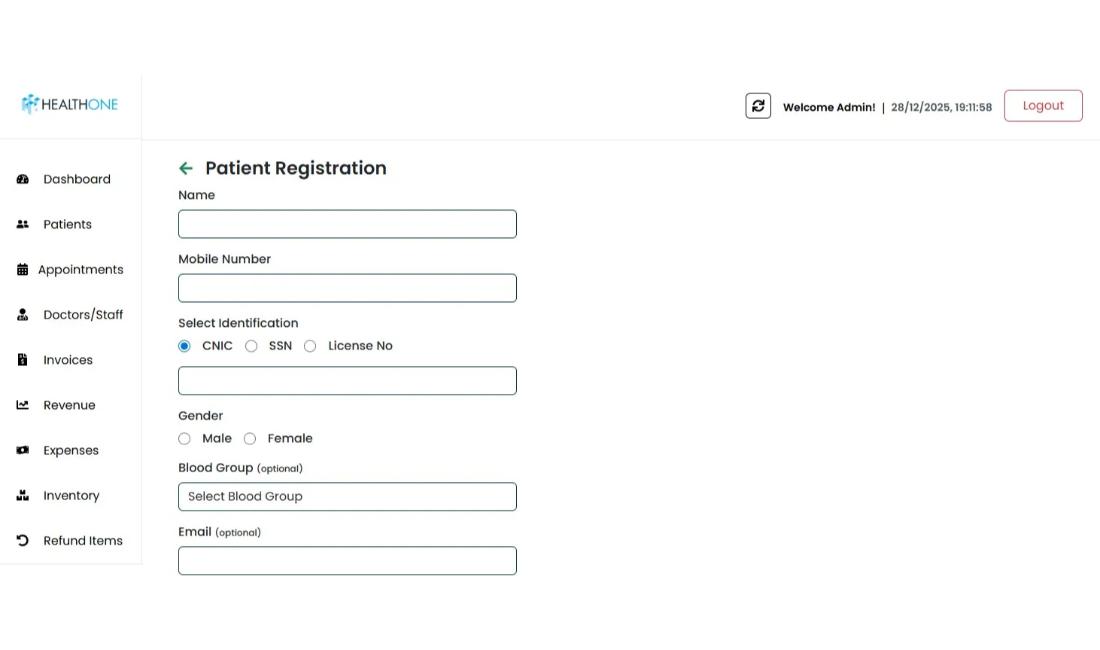Viewport: 1100px width, 650px height.
Task: Open the Appointments menu item
Action: [x=80, y=270]
